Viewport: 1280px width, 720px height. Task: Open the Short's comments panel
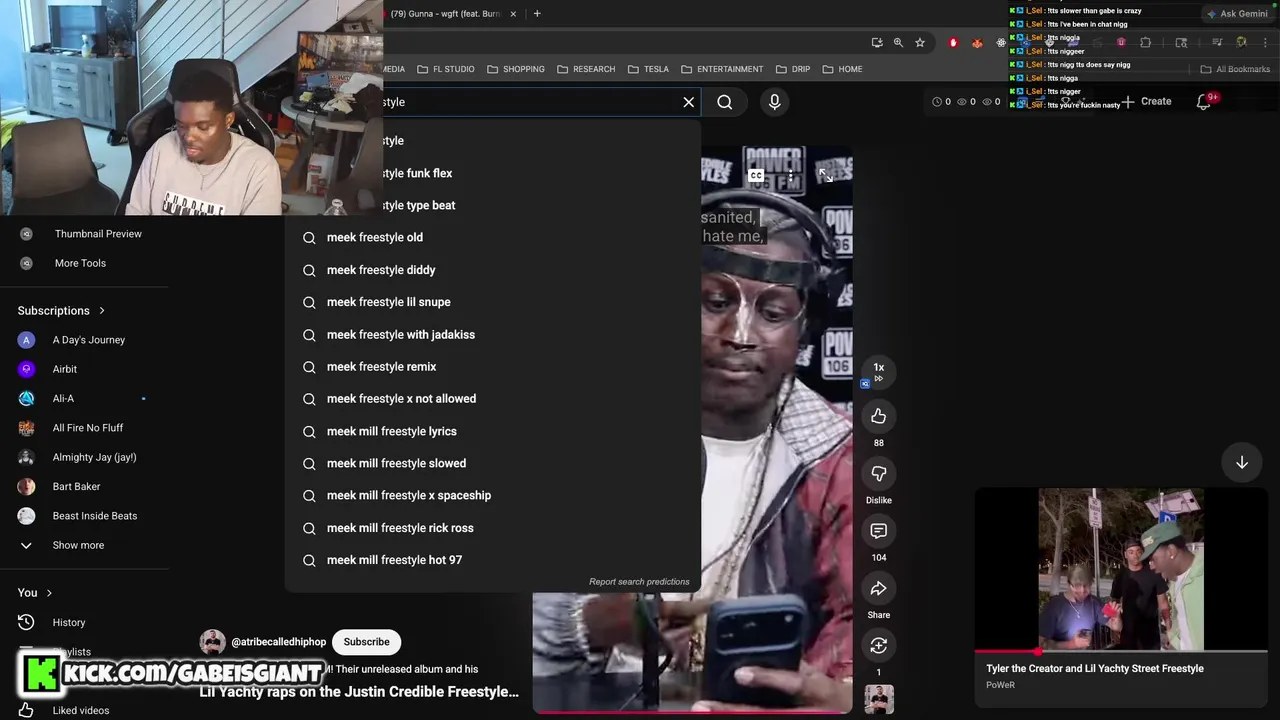[x=879, y=531]
